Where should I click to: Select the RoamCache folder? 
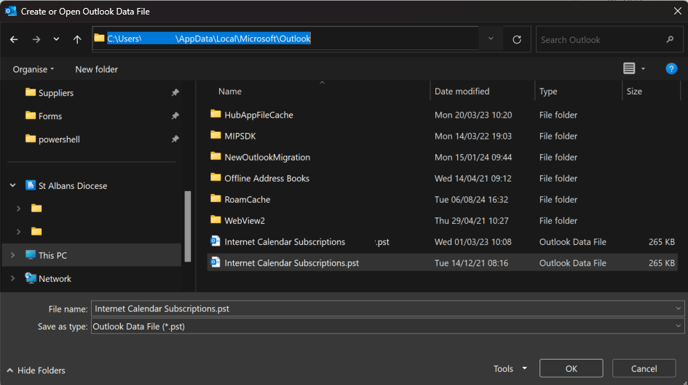[x=247, y=199]
